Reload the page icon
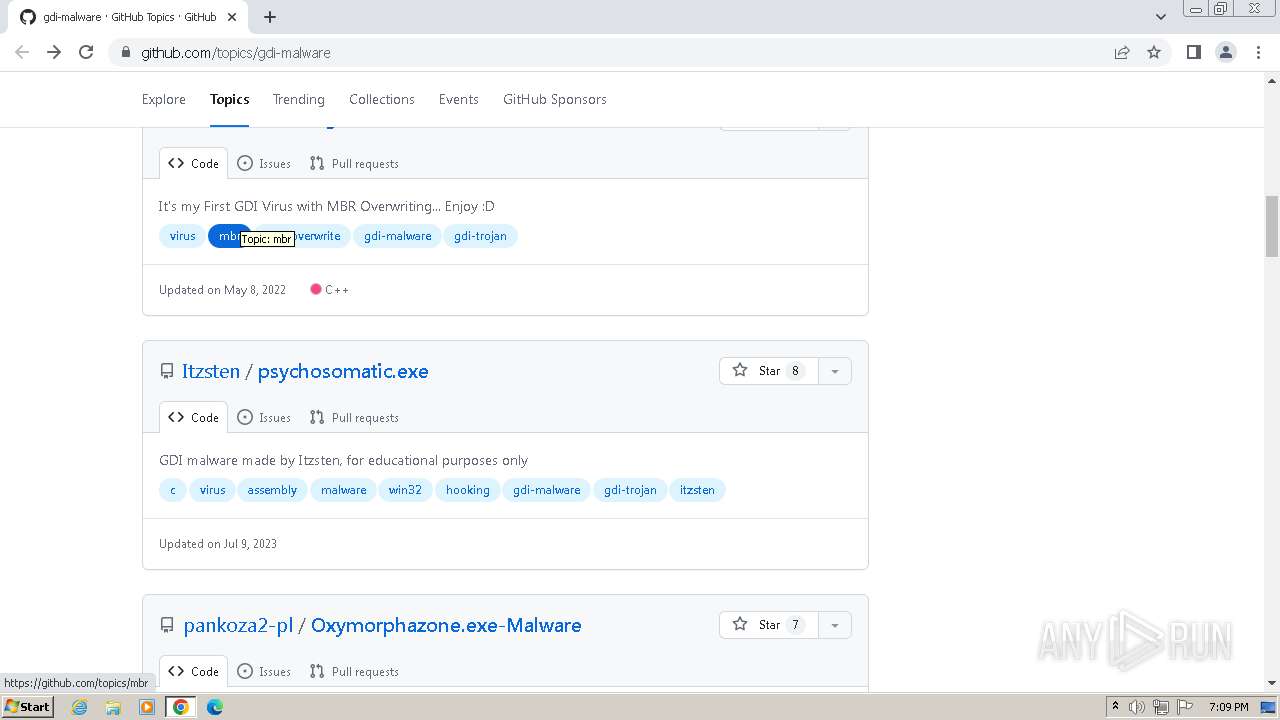The image size is (1280, 720). click(x=86, y=52)
